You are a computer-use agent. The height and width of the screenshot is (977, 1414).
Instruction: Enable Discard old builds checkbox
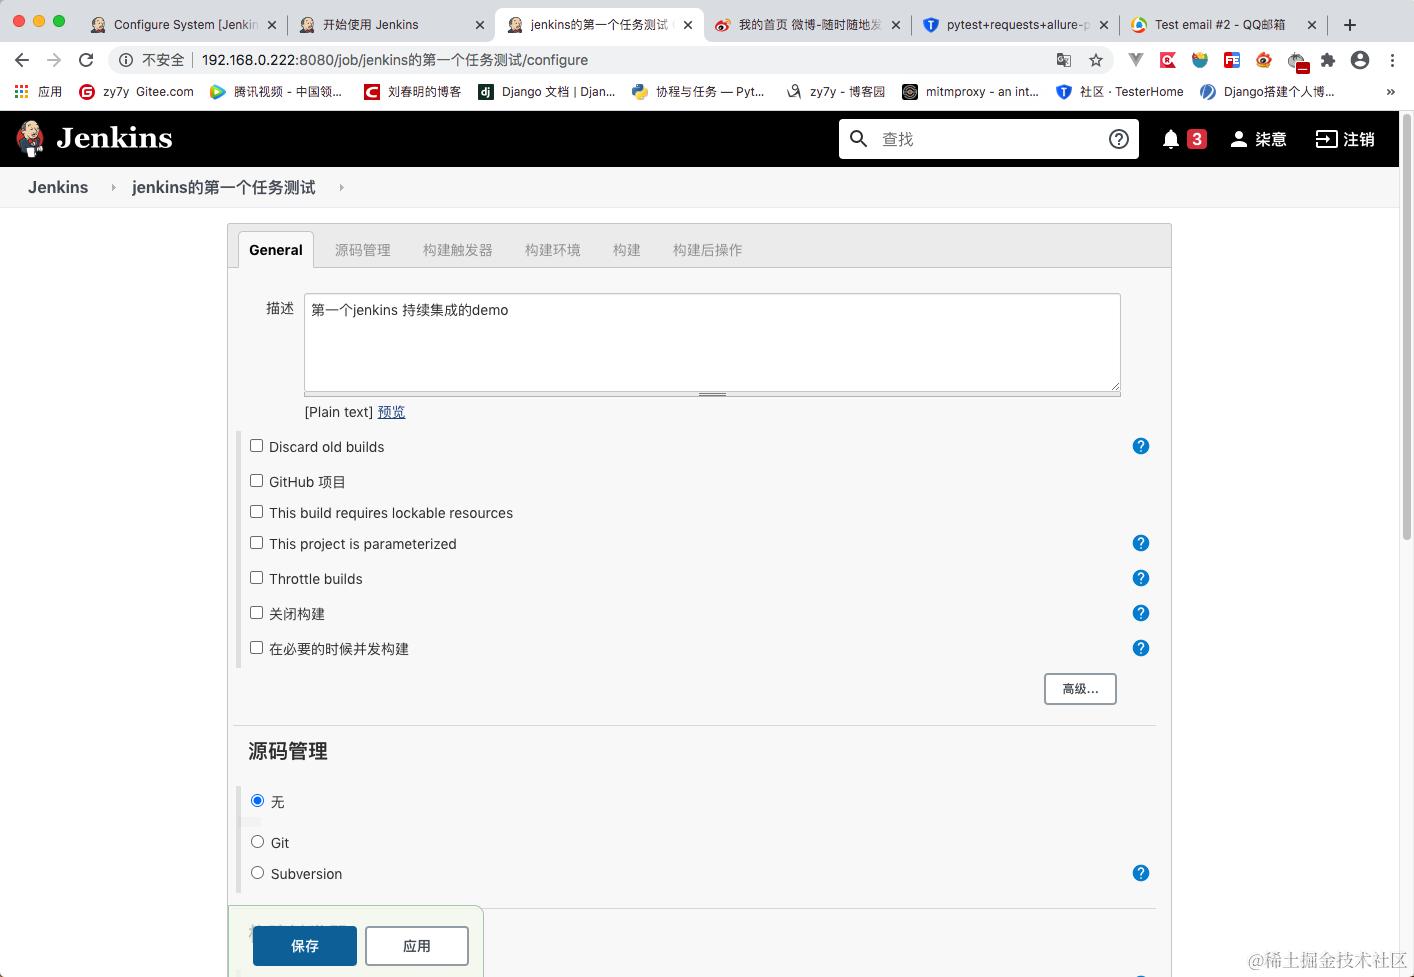256,446
